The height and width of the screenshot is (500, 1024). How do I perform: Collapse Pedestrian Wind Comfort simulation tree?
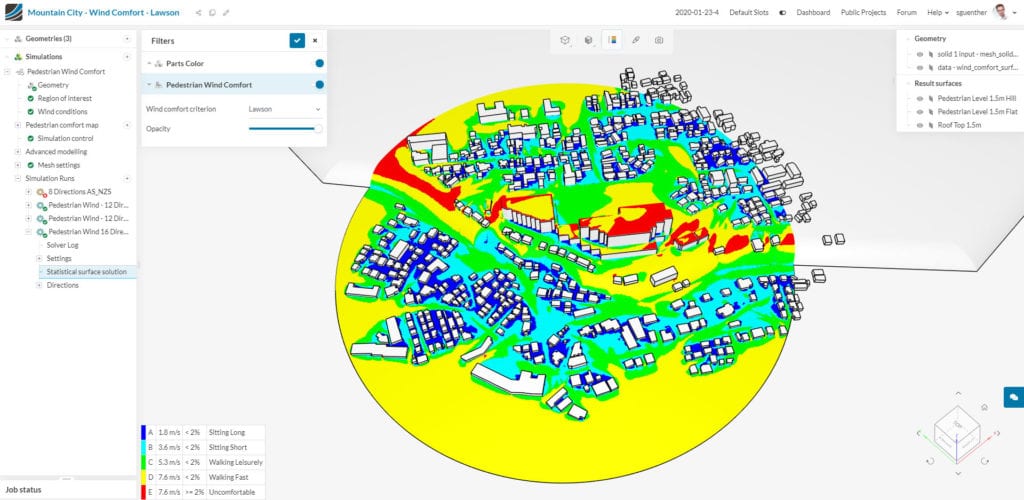7,72
